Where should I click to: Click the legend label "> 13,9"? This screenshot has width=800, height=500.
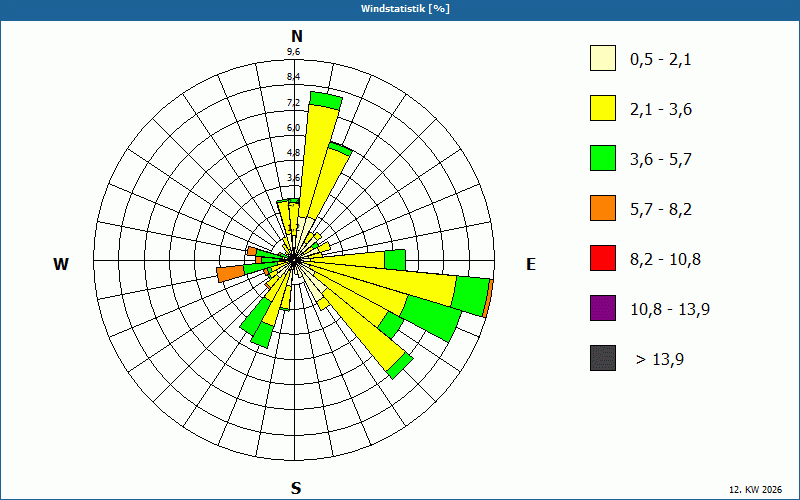click(660, 360)
